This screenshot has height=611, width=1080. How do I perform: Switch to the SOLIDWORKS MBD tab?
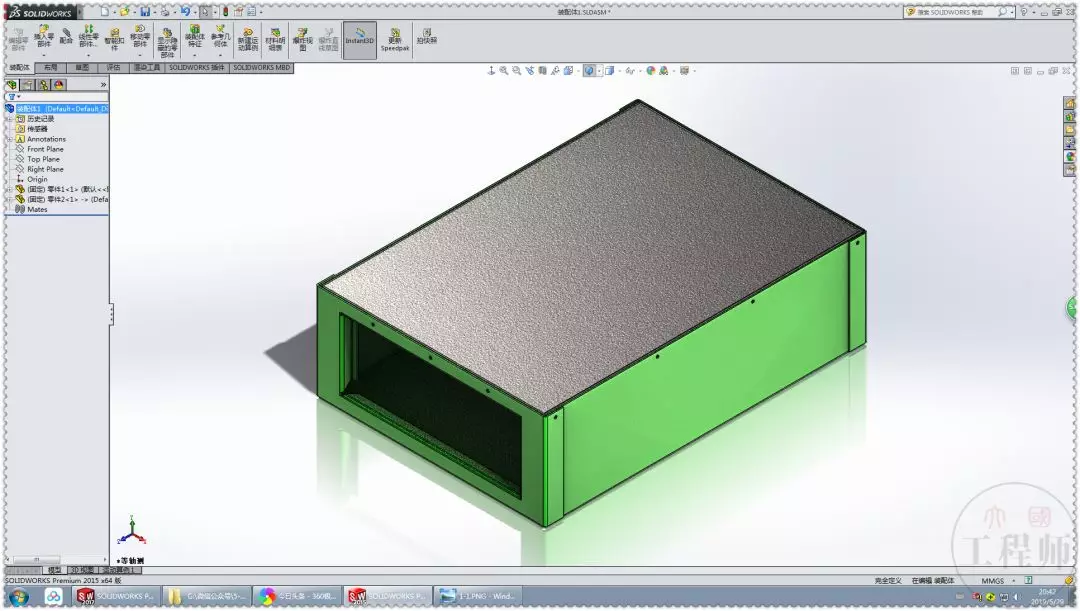point(262,68)
